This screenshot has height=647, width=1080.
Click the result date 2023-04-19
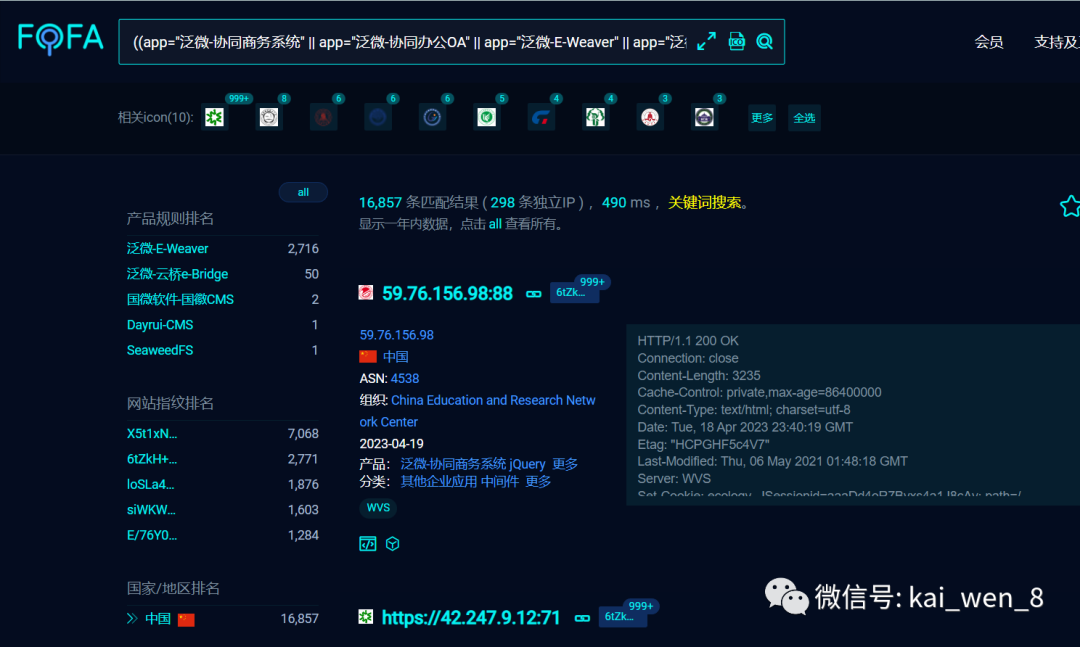point(391,444)
